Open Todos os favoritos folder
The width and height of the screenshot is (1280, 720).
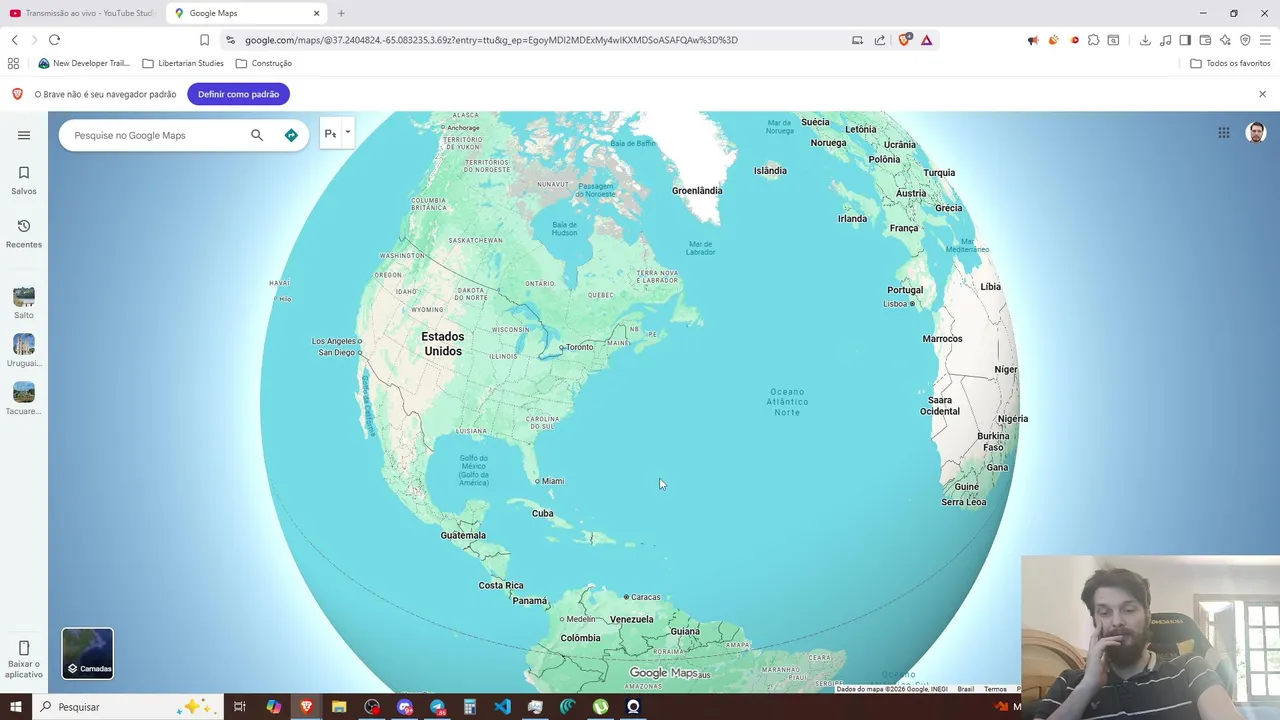click(x=1230, y=63)
